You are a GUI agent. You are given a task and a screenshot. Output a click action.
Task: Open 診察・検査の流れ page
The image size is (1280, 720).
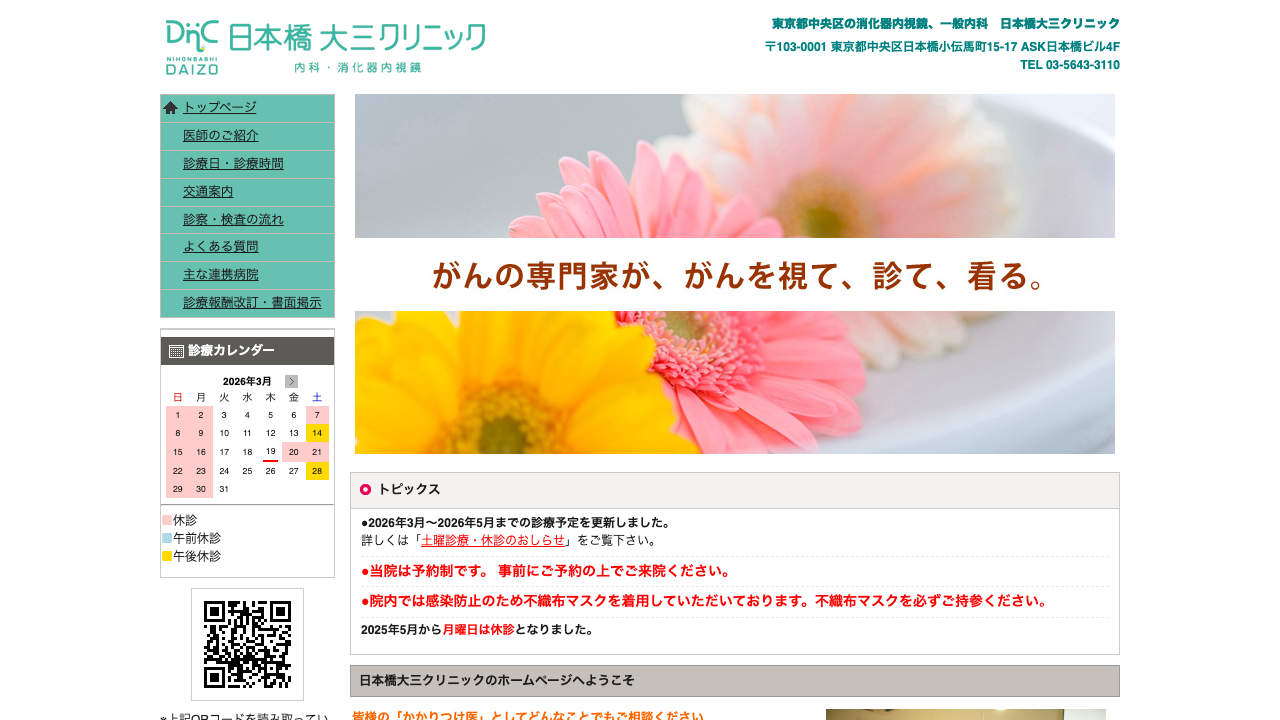pos(233,219)
